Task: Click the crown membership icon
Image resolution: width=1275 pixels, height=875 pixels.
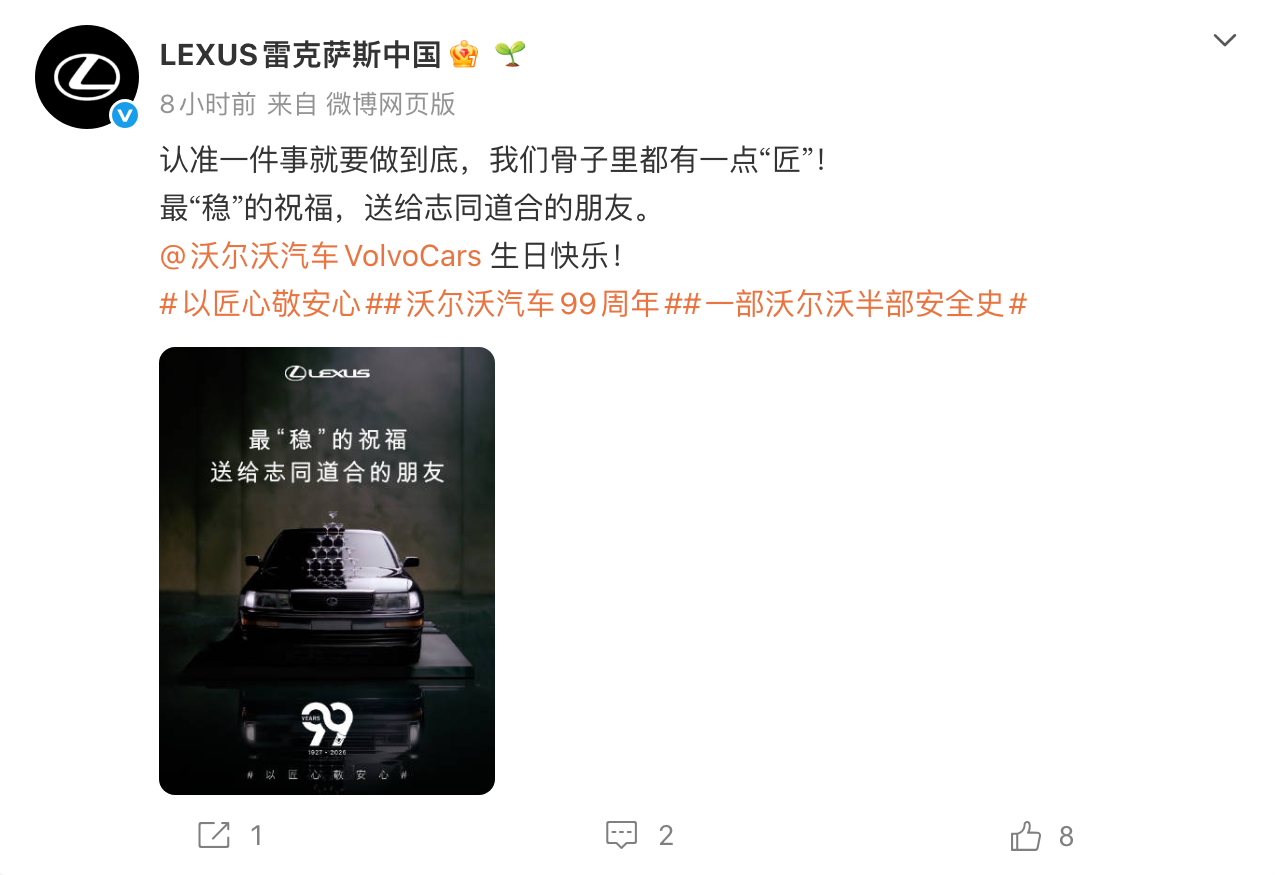Action: (463, 55)
